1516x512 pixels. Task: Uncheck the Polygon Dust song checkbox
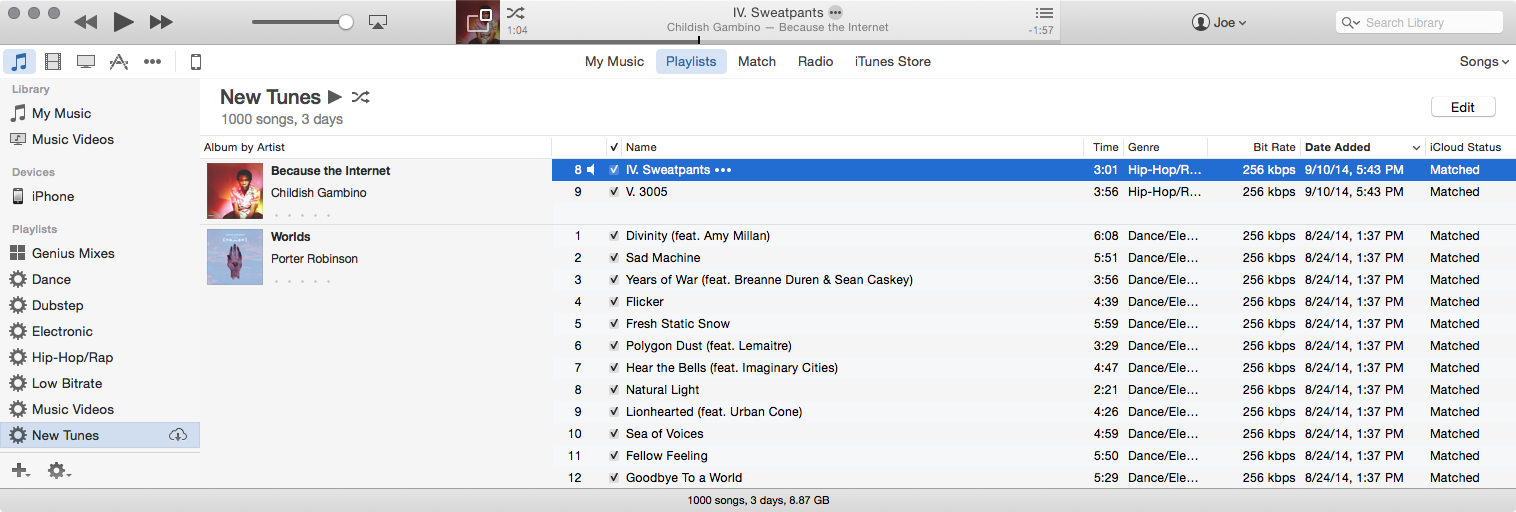click(x=614, y=346)
